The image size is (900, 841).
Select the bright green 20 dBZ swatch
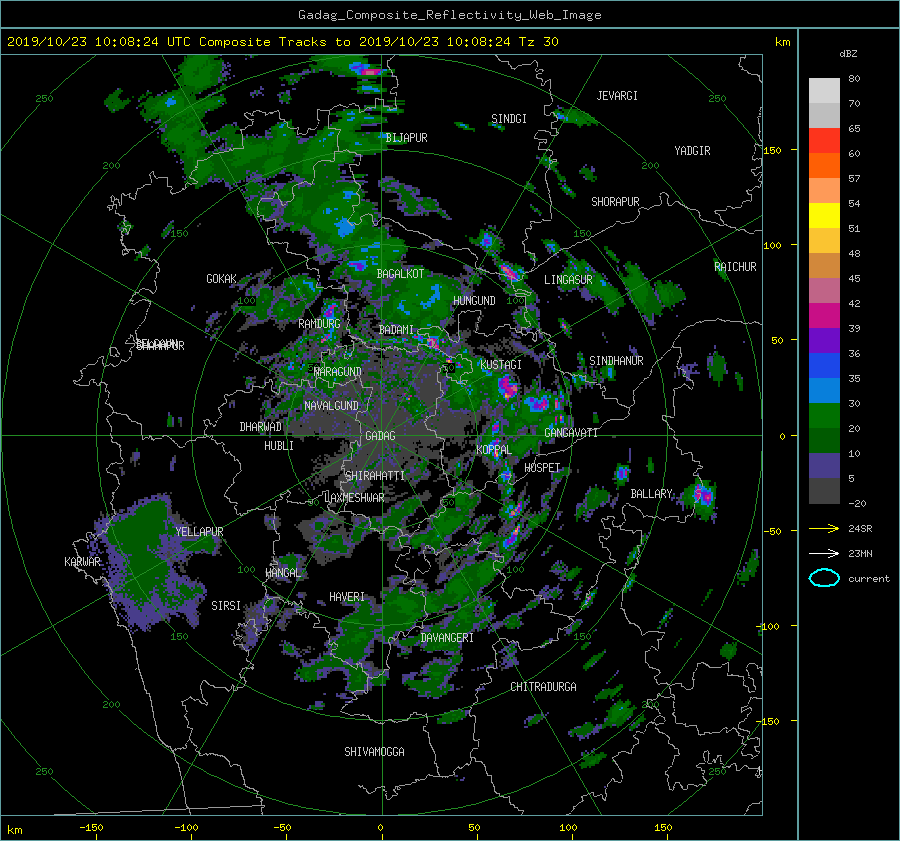click(x=824, y=416)
